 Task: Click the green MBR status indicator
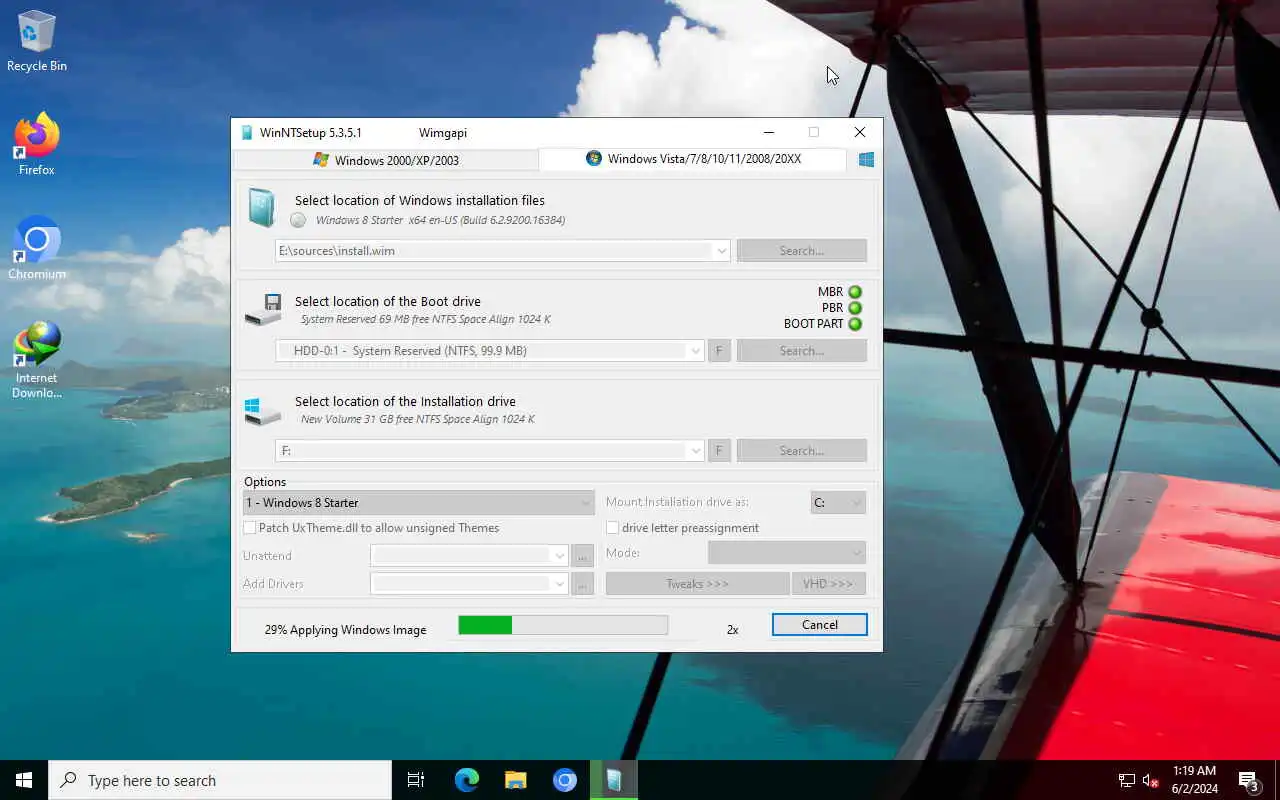pyautogui.click(x=855, y=292)
